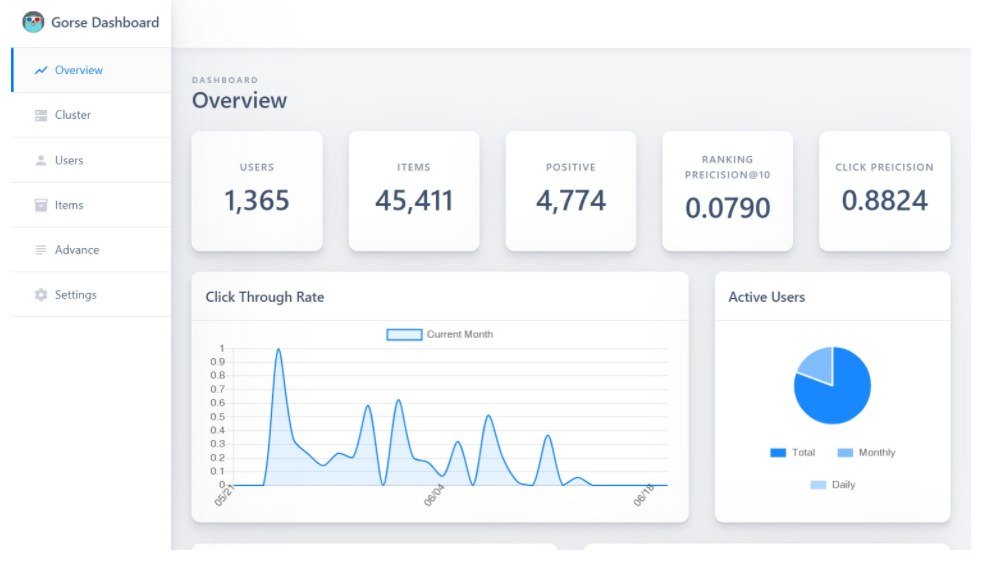Image resolution: width=984 pixels, height=562 pixels.
Task: Select the Users count card
Action: [257, 190]
